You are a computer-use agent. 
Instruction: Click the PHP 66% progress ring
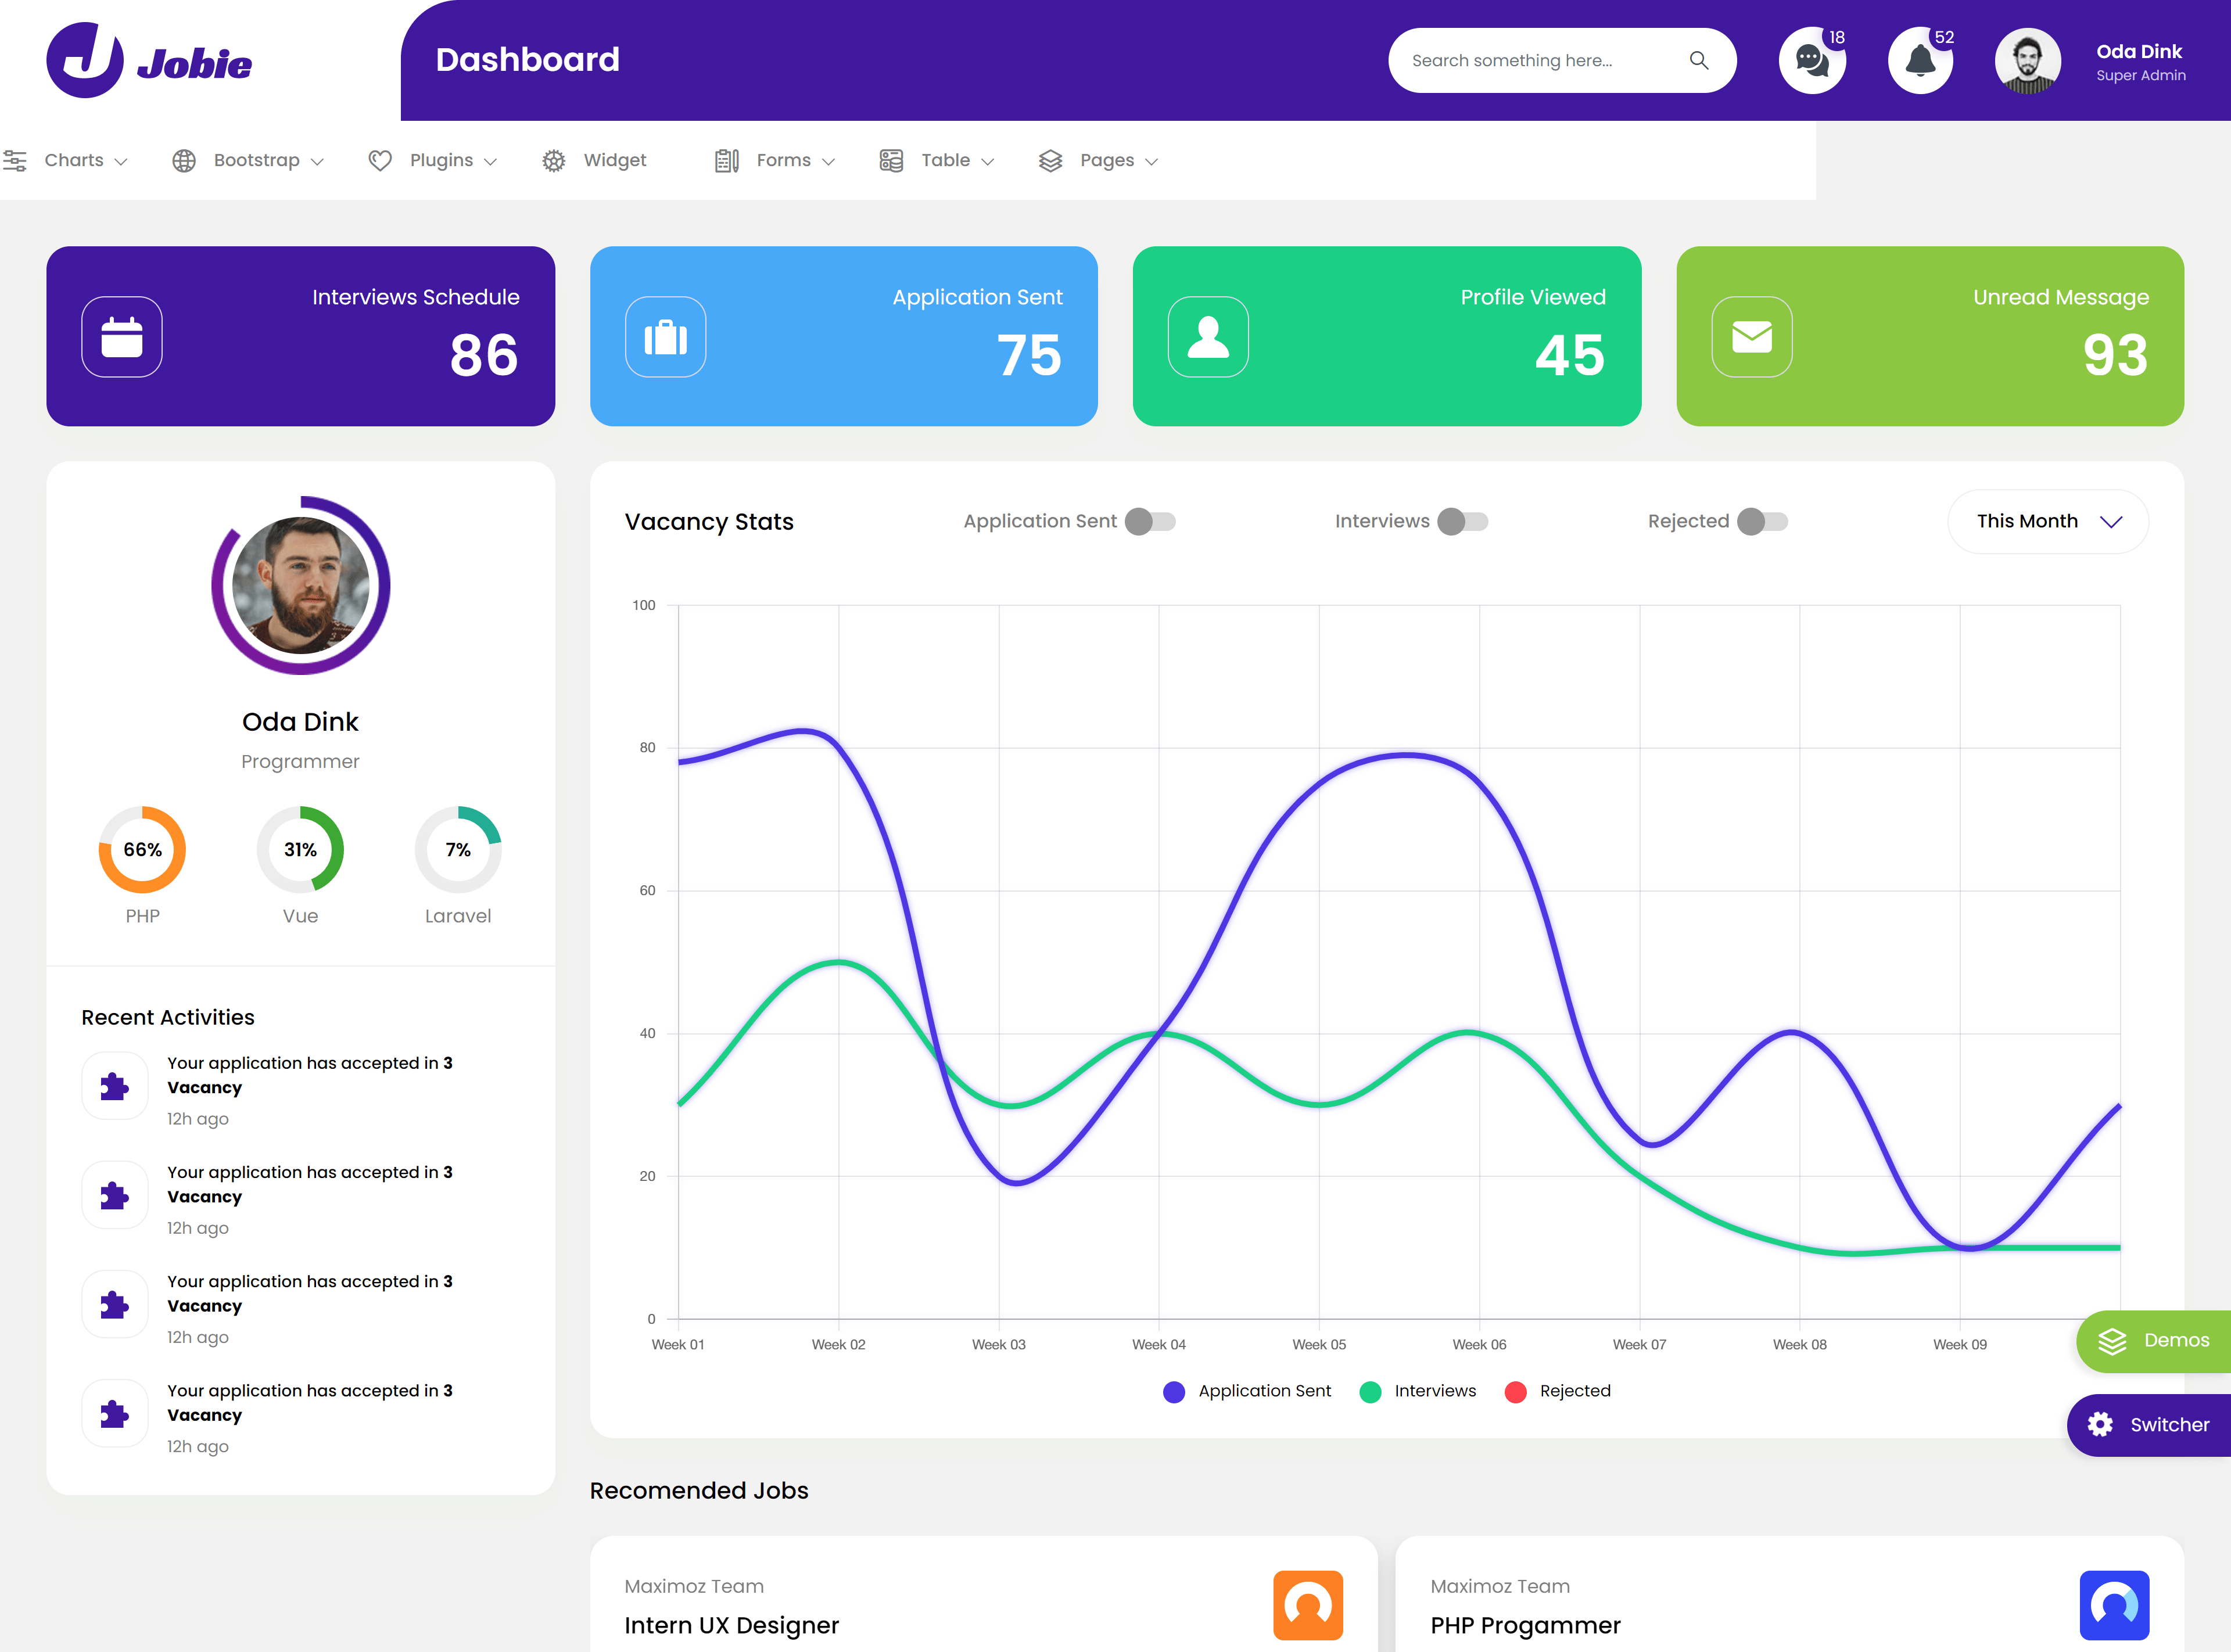tap(142, 849)
